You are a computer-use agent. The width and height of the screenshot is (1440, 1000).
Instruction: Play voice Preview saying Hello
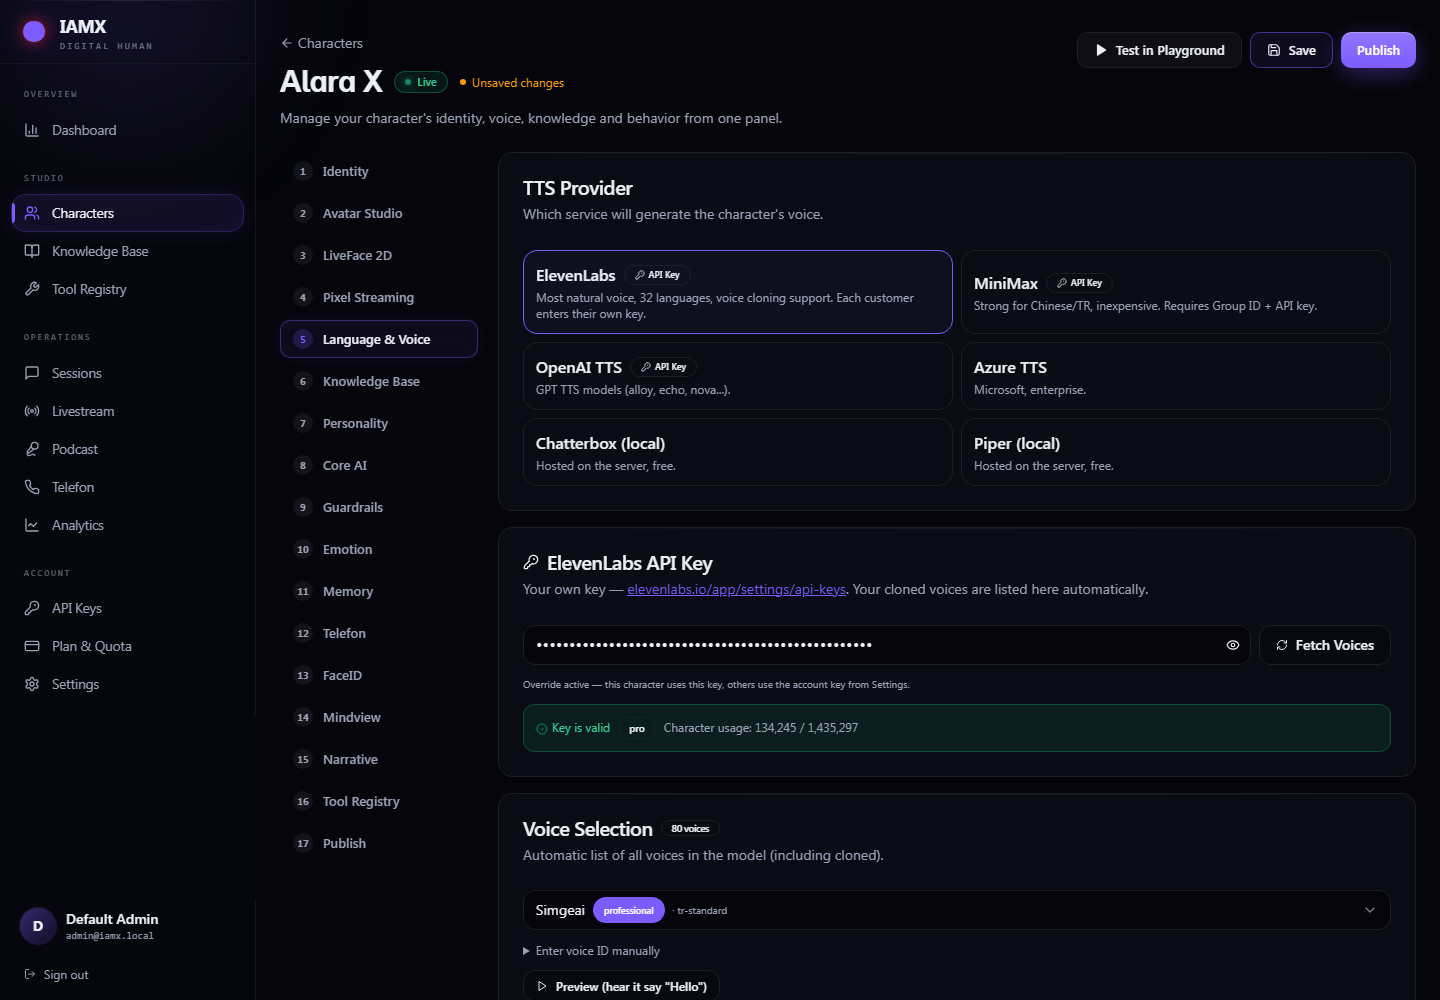pyautogui.click(x=621, y=986)
